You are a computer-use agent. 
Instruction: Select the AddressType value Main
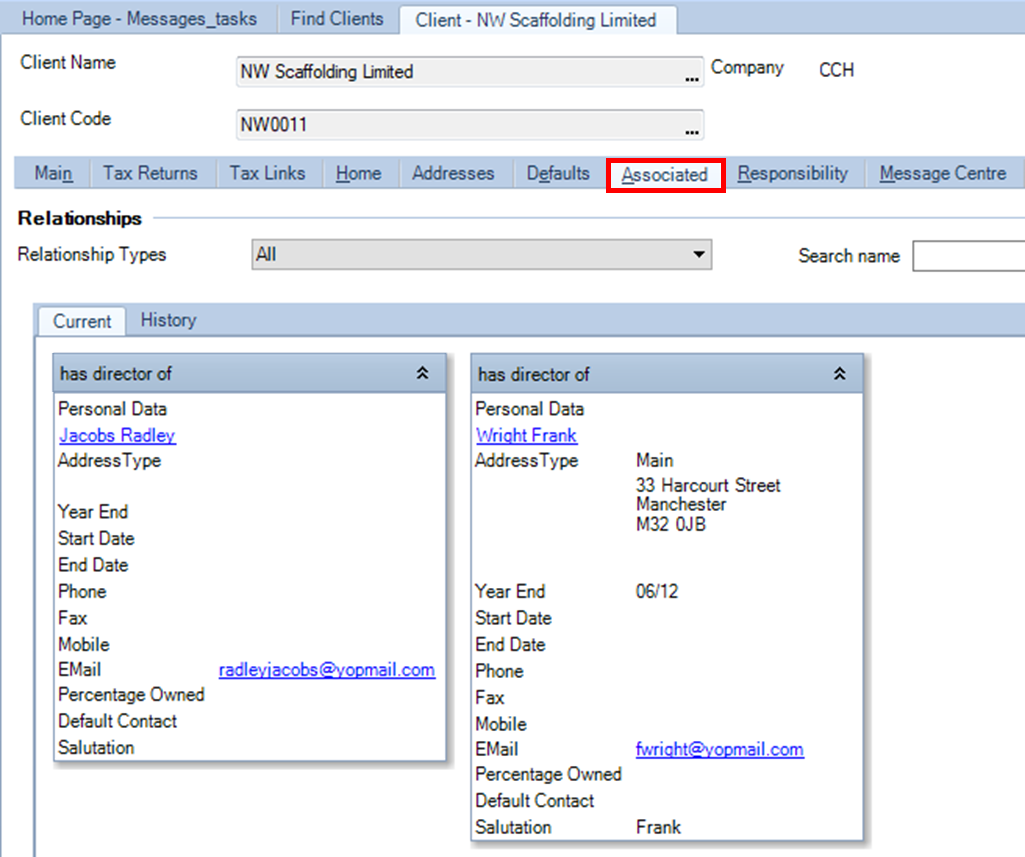click(x=654, y=461)
